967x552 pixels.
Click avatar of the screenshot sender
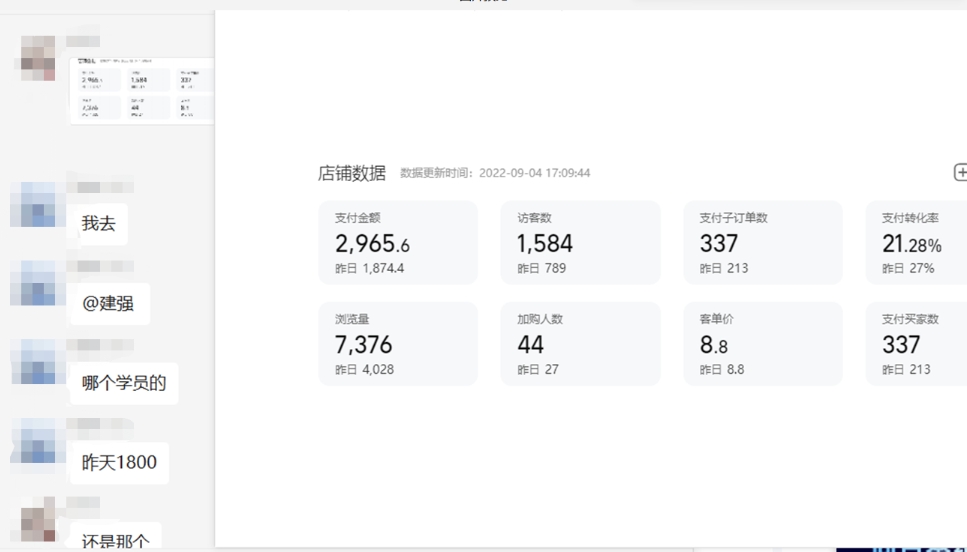click(38, 57)
